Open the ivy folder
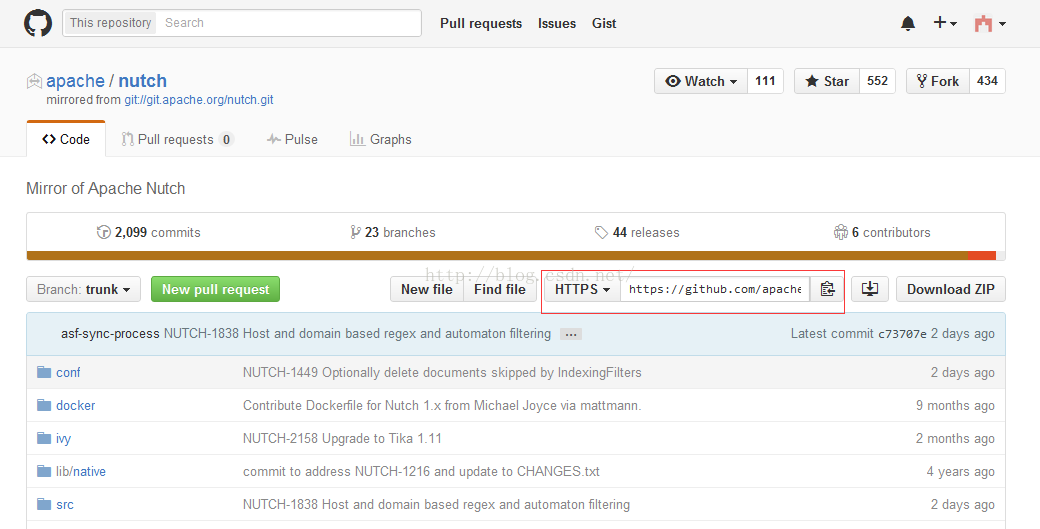This screenshot has width=1040, height=529. (64, 439)
